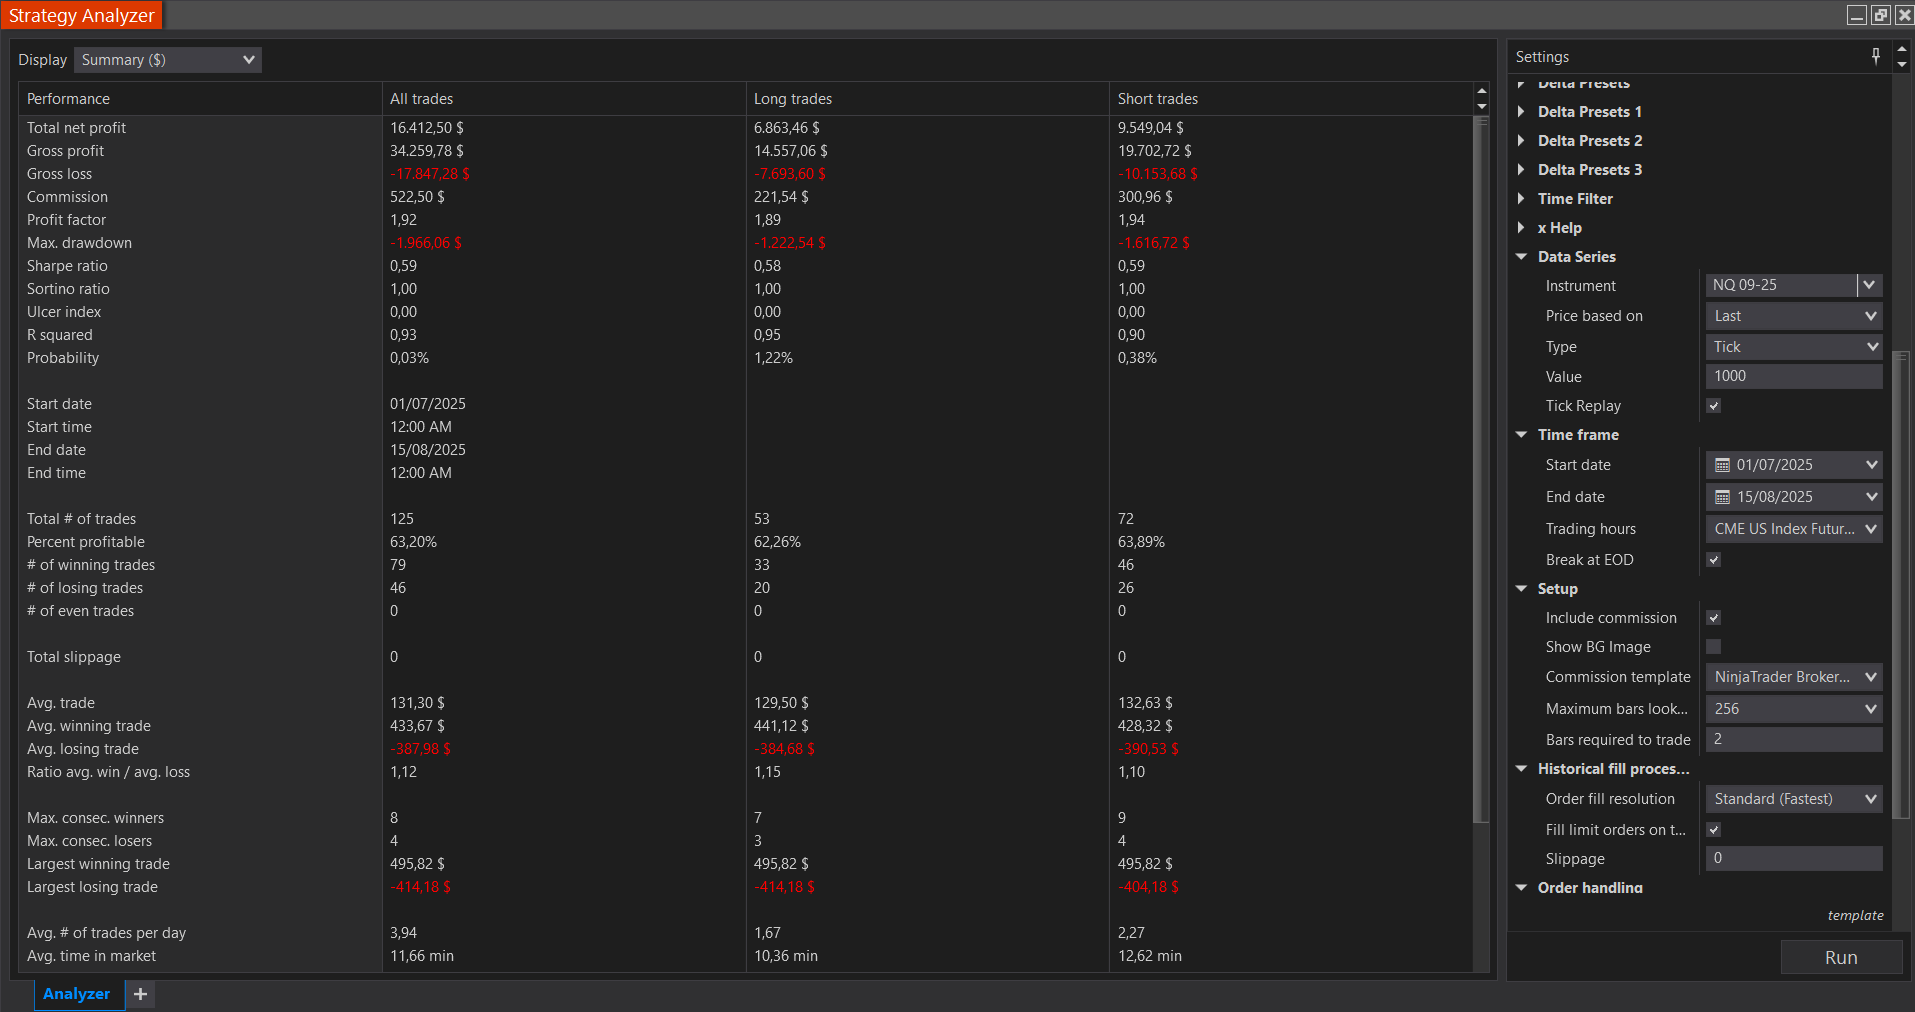The height and width of the screenshot is (1012, 1915).
Task: Open Order fill resolution dropdown
Action: (x=1794, y=799)
